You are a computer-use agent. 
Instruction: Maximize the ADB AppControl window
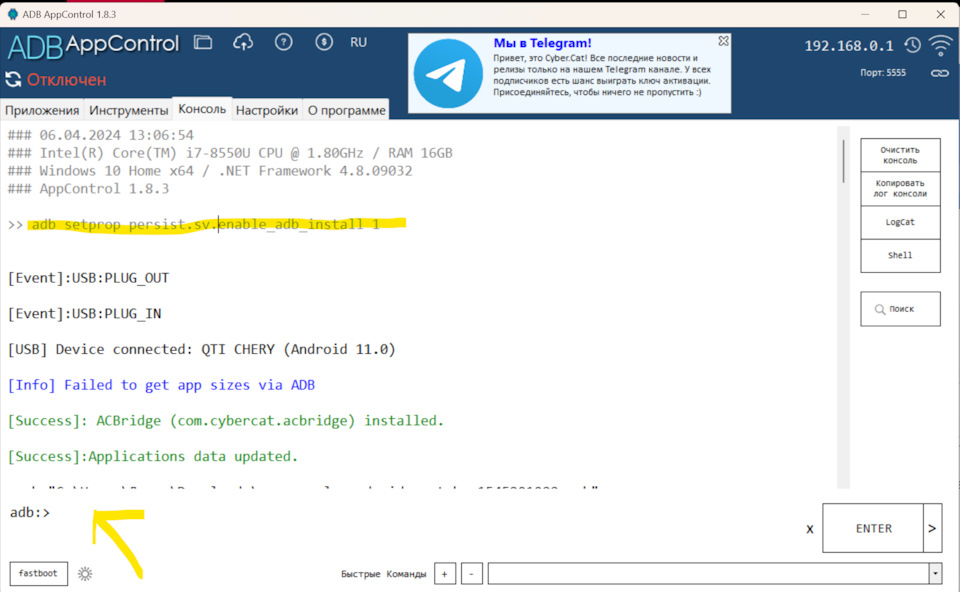click(x=902, y=14)
